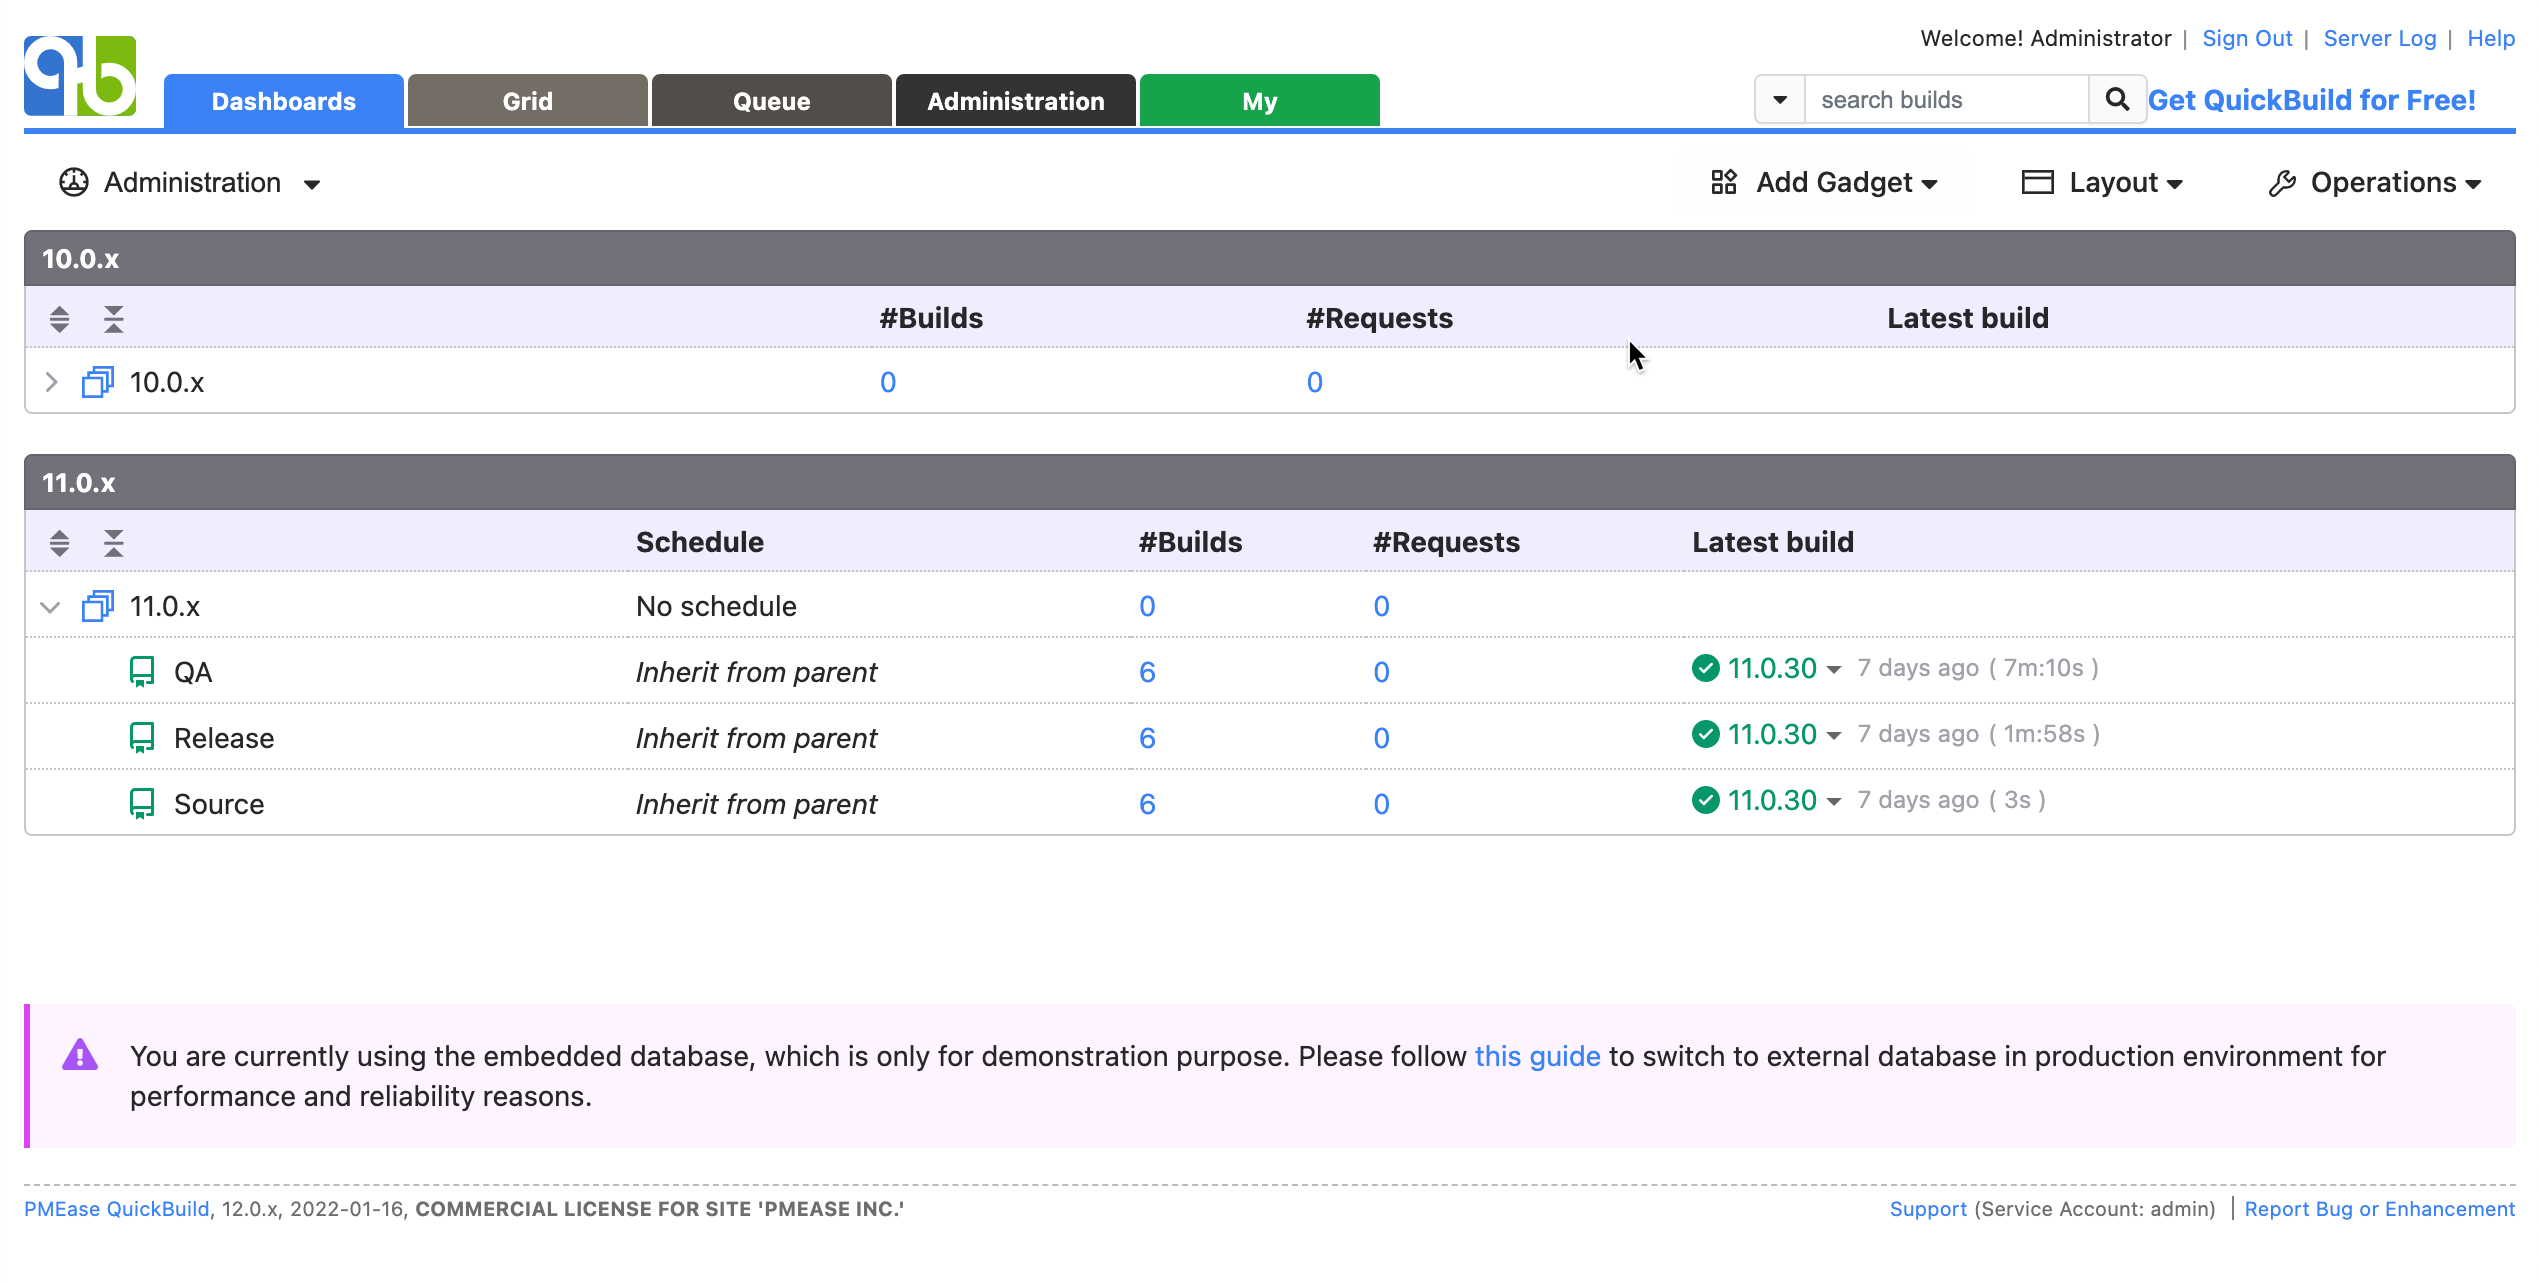Viewport: 2540px width, 1282px height.
Task: Collapse all rows in 10.0.x gadget
Action: (114, 319)
